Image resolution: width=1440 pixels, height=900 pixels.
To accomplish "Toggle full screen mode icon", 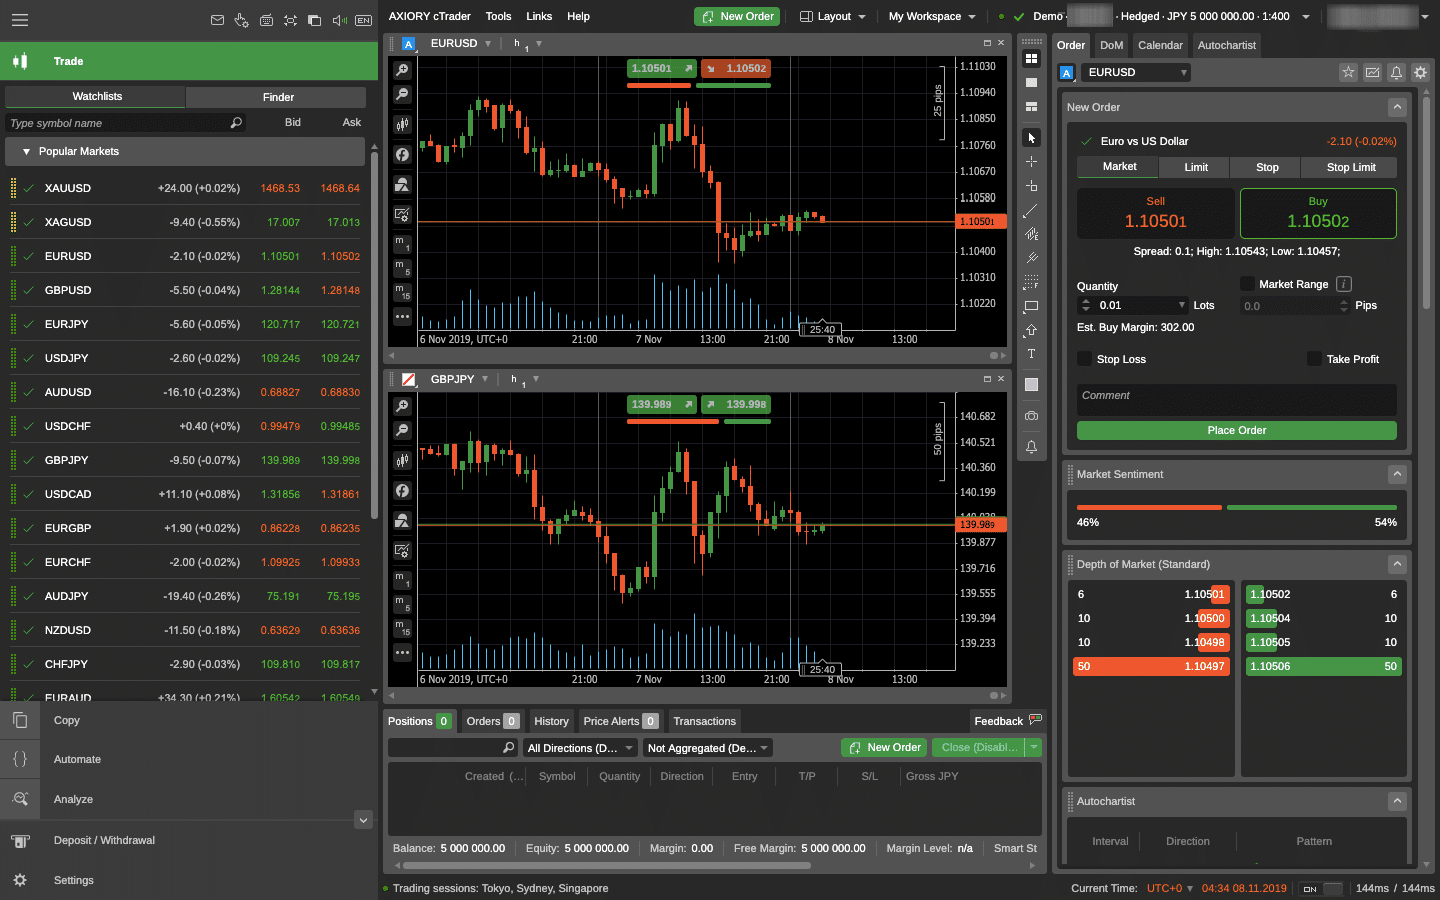I will [x=290, y=20].
